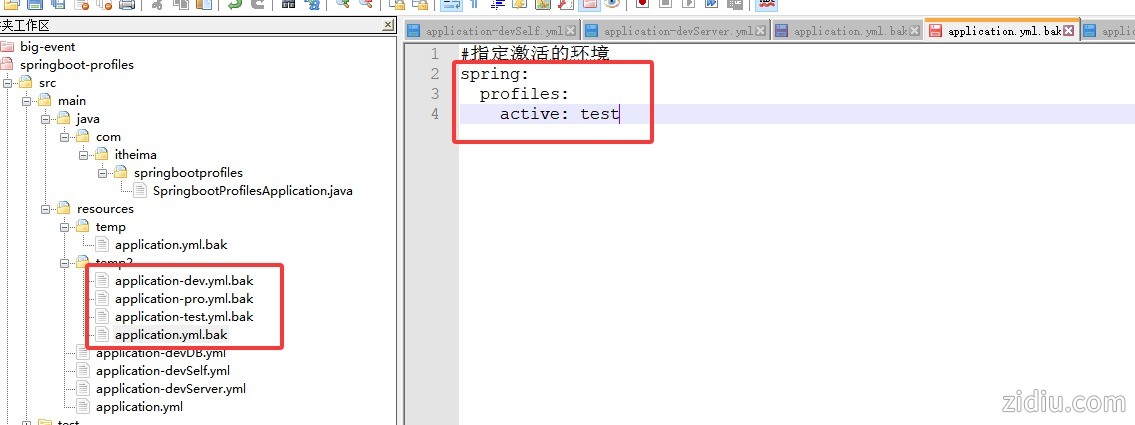Screen dimensions: 1135x425
Task: Toggle word wrap in the toolbar
Action: point(451,4)
